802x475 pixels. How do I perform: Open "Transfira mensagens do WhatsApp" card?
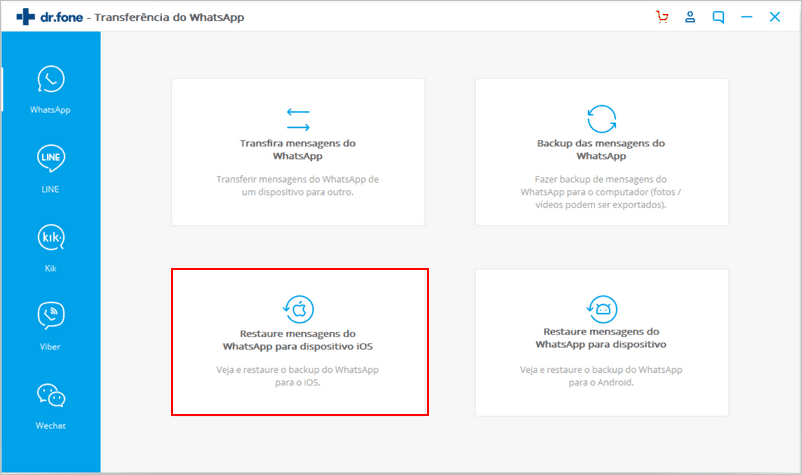click(x=298, y=151)
